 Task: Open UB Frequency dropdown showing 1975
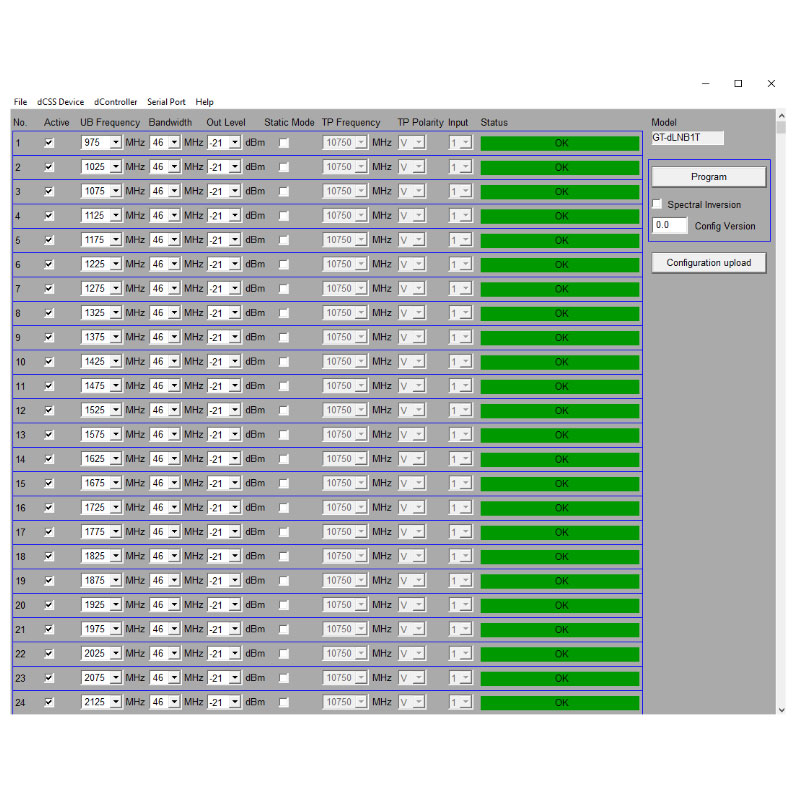tap(116, 630)
